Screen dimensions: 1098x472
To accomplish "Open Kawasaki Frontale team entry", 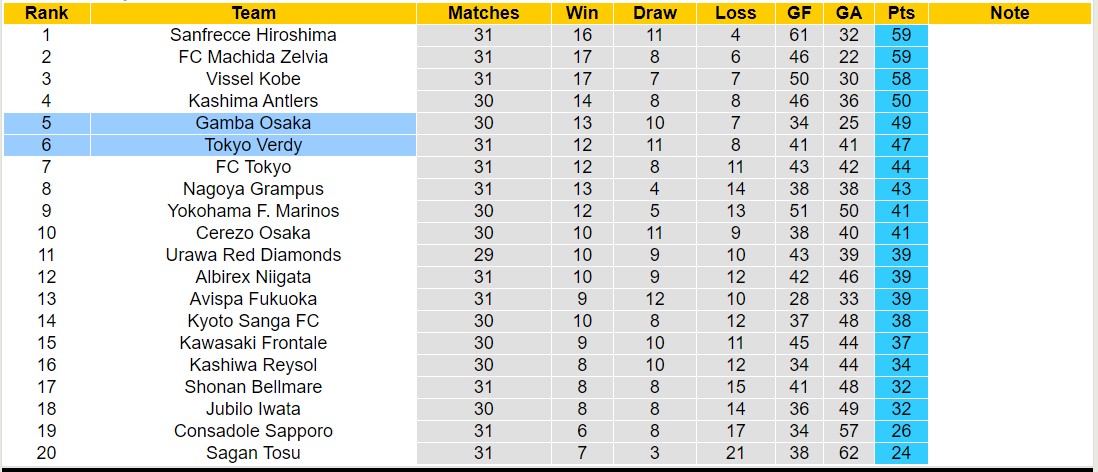I will pos(253,343).
